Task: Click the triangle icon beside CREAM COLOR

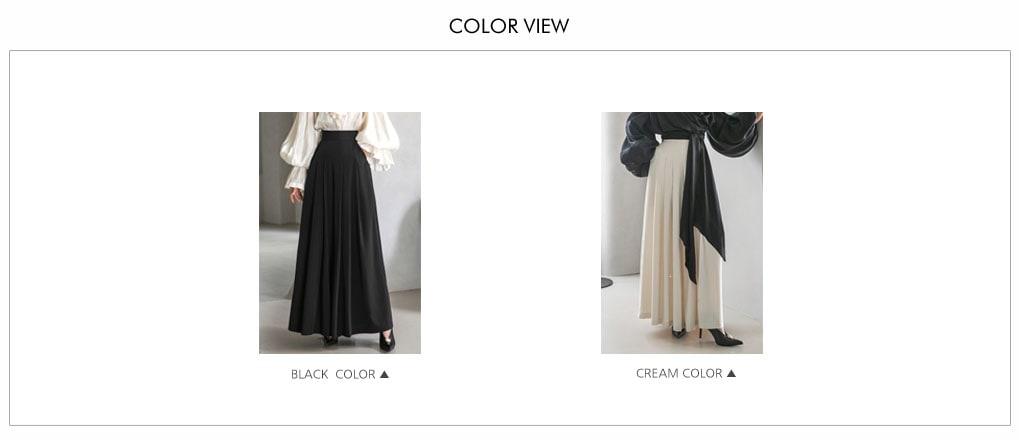Action: click(x=731, y=373)
